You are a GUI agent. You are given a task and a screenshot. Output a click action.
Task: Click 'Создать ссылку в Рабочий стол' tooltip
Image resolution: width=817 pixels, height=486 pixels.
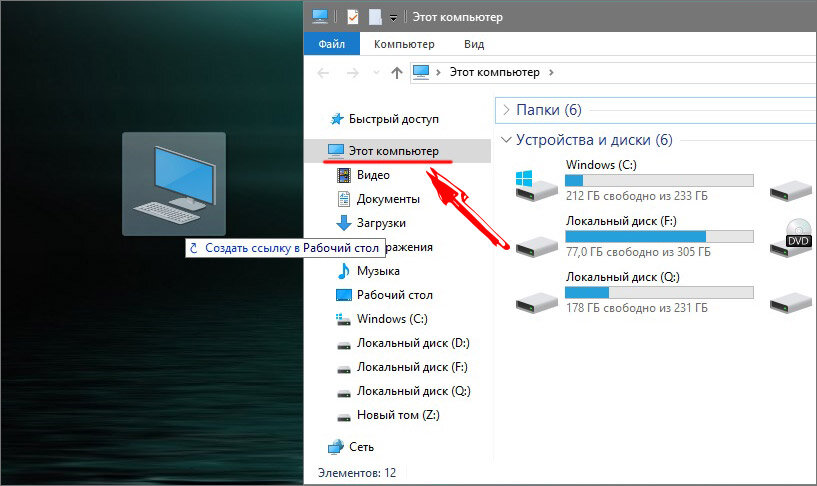click(286, 248)
